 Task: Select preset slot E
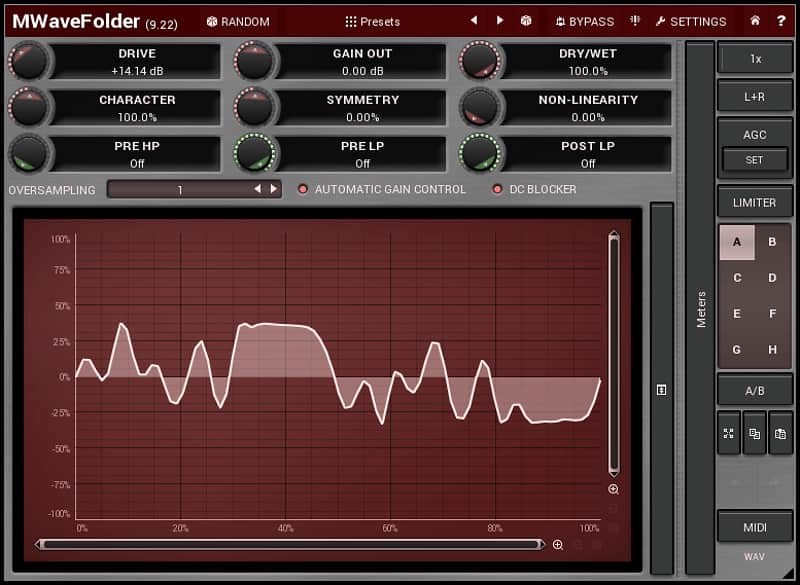[737, 314]
